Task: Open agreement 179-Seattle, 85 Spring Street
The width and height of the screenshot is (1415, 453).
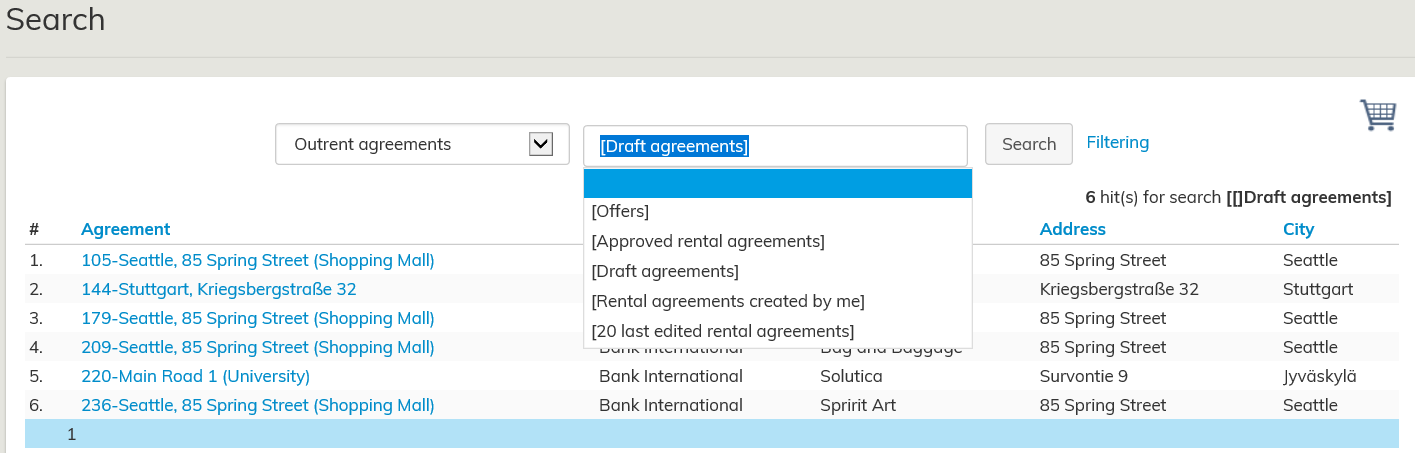Action: click(258, 319)
